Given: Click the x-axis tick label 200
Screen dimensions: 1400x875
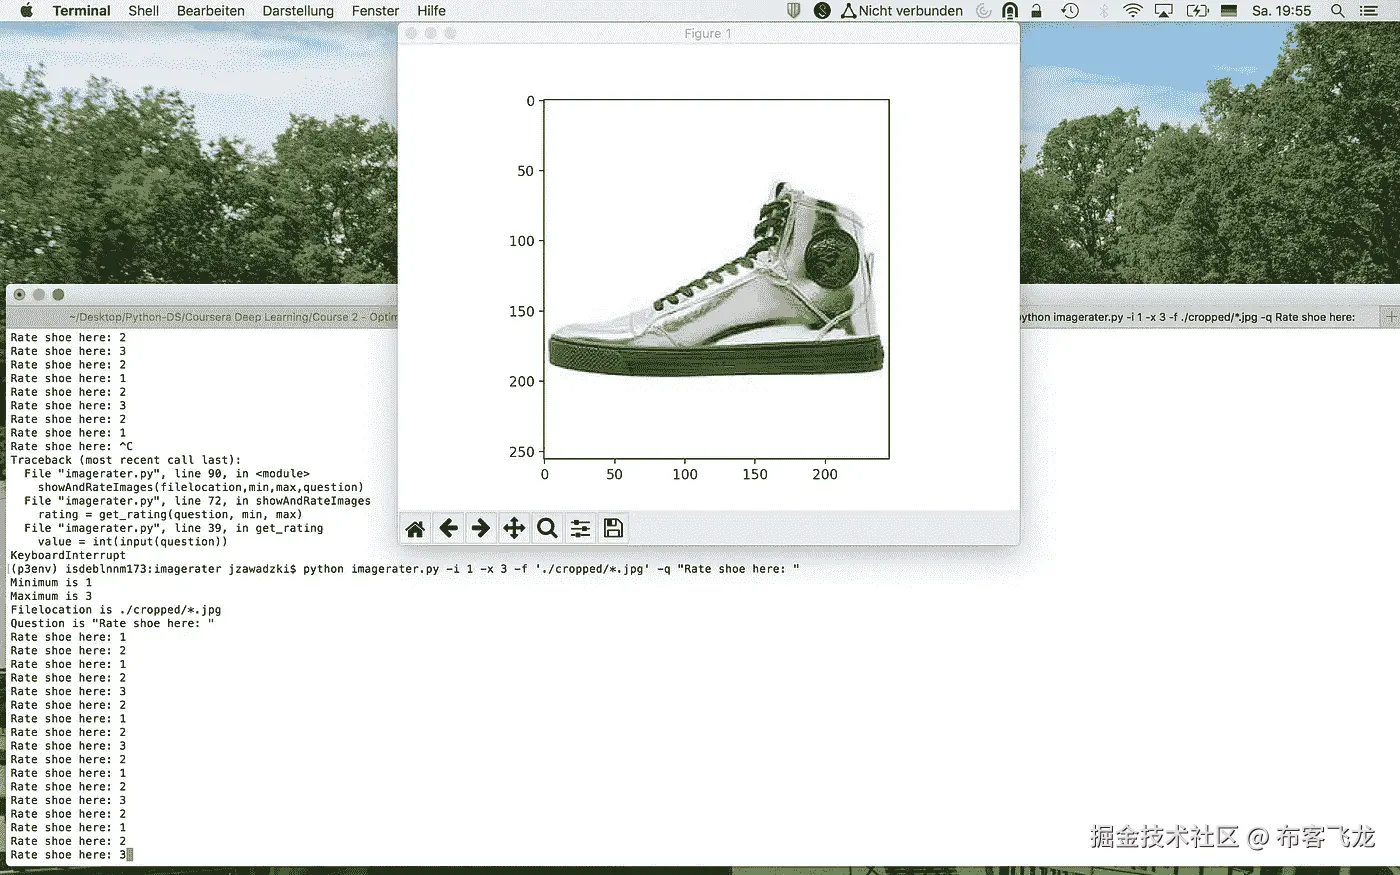Looking at the screenshot, I should 825,474.
